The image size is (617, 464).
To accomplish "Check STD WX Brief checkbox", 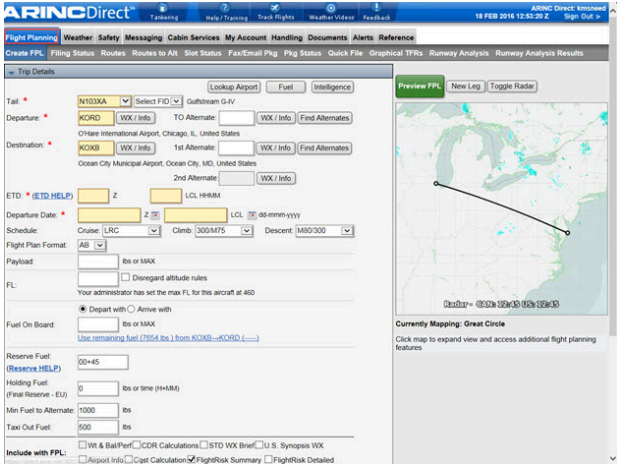I will pyautogui.click(x=203, y=445).
